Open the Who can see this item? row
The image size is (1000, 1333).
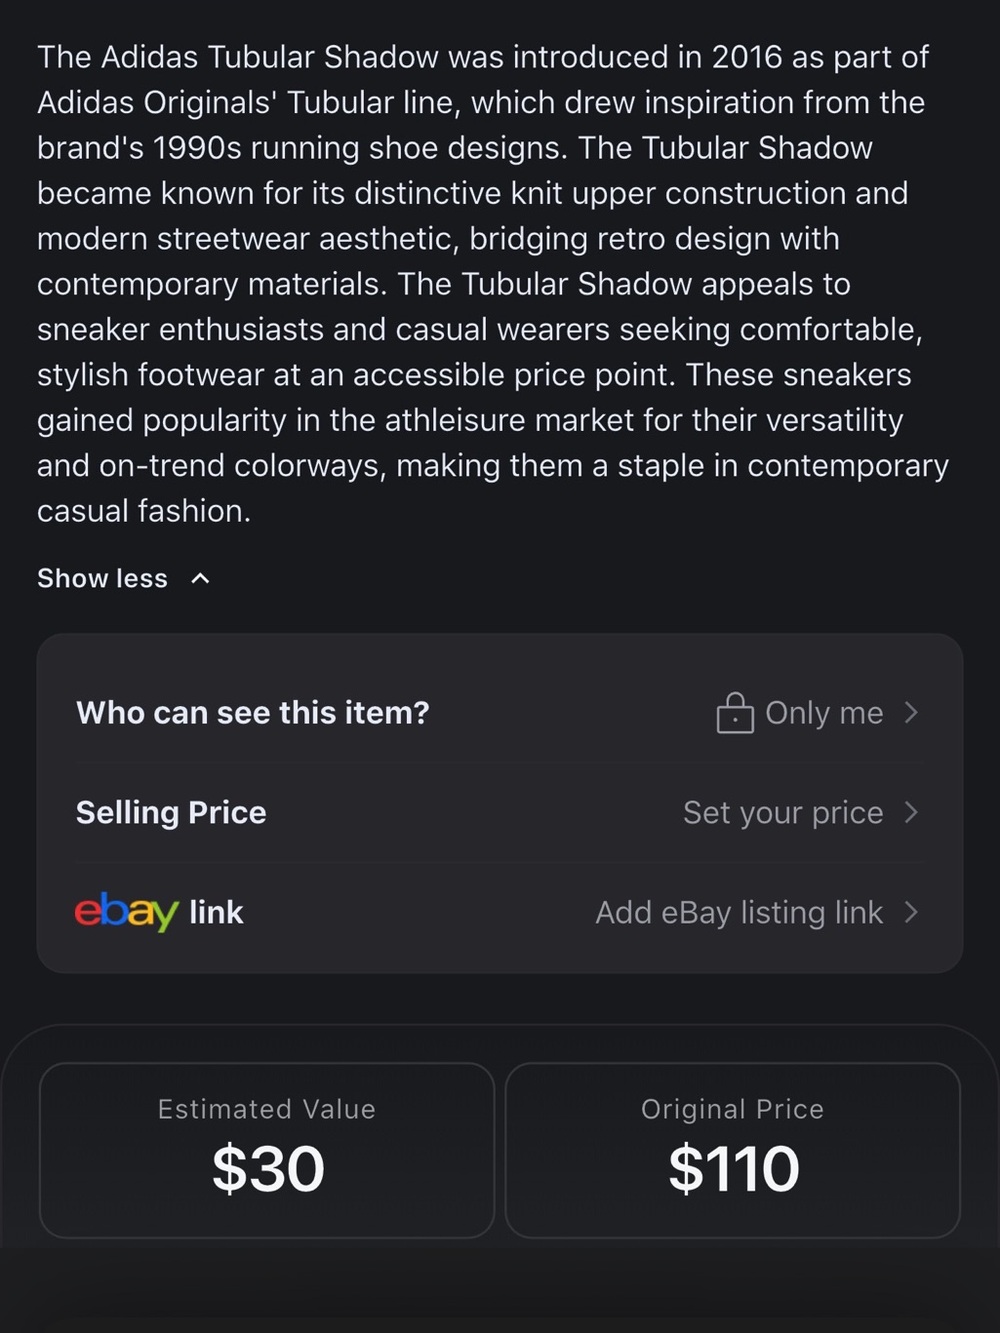point(500,713)
